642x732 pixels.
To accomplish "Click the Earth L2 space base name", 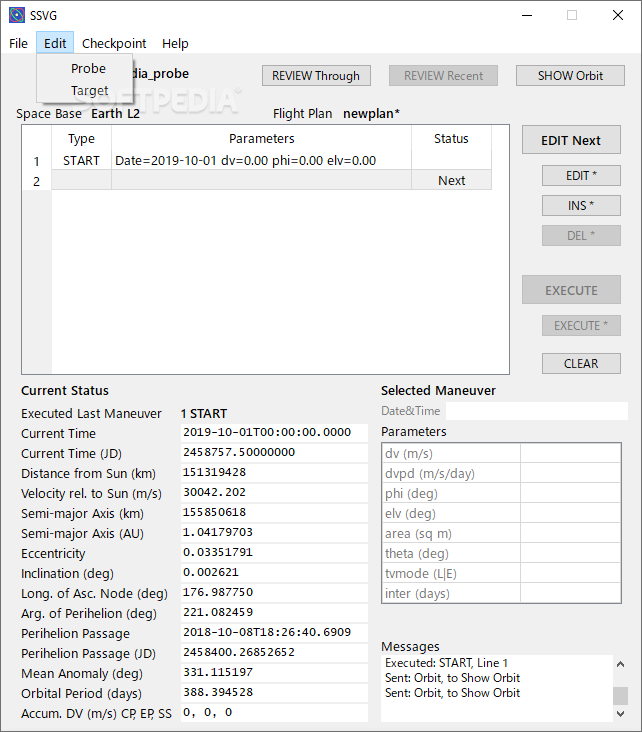I will tap(115, 113).
